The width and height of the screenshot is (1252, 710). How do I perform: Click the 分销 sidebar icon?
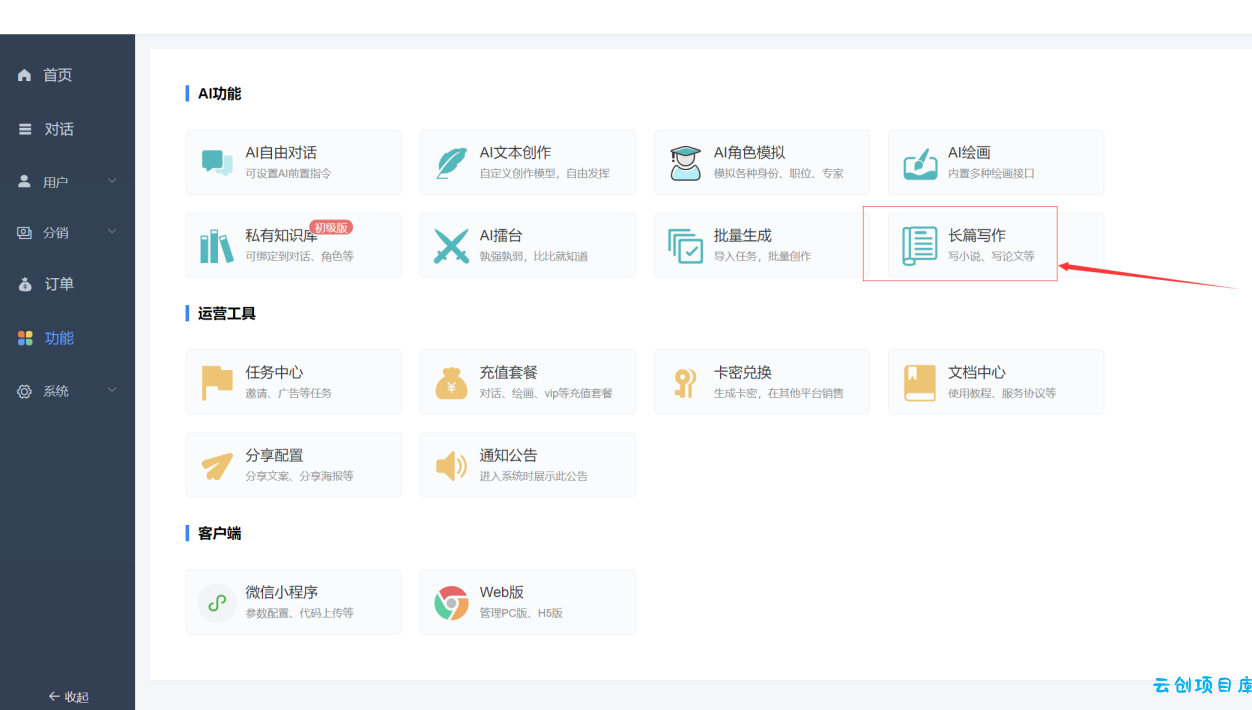pyautogui.click(x=25, y=232)
